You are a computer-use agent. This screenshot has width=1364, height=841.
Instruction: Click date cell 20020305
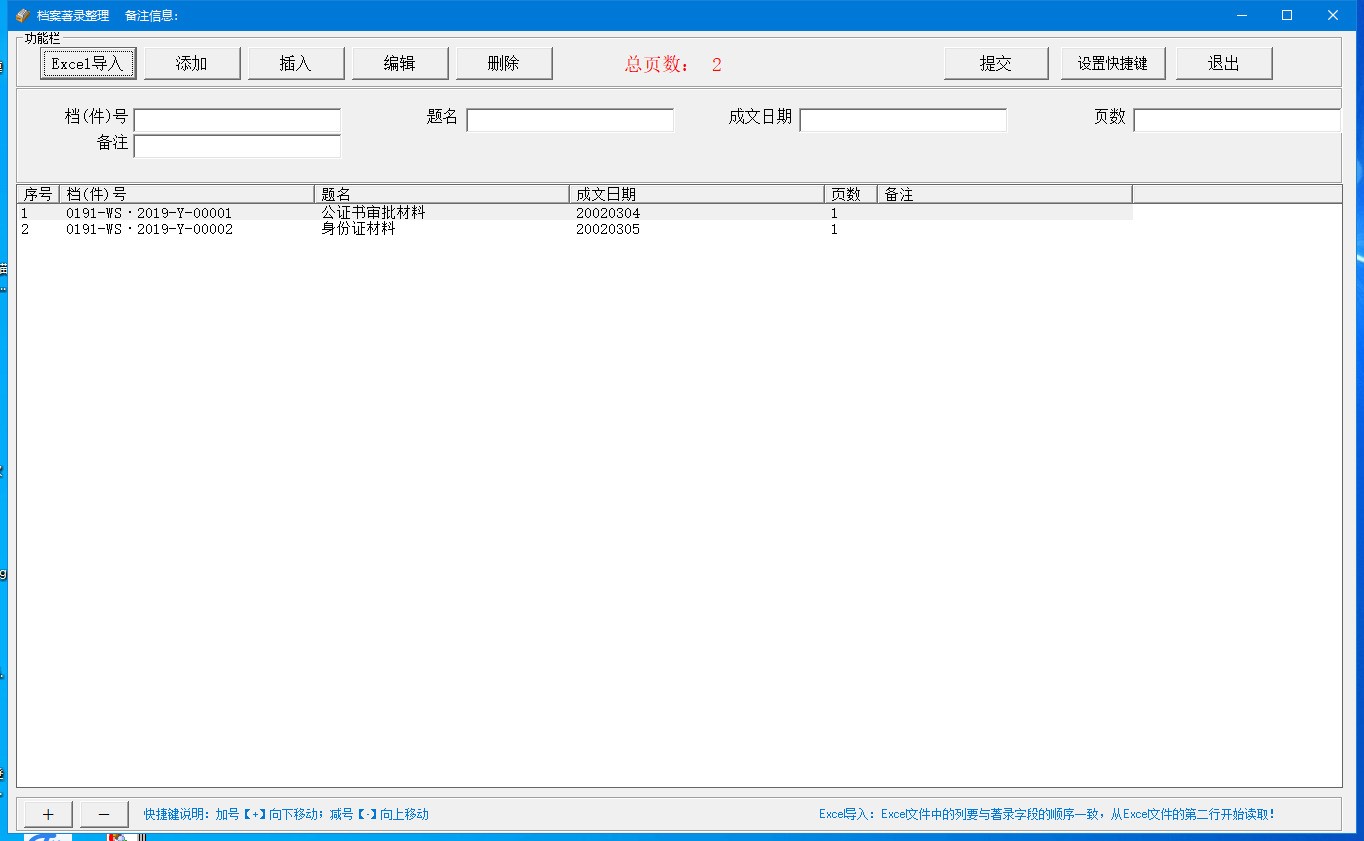pyautogui.click(x=608, y=229)
